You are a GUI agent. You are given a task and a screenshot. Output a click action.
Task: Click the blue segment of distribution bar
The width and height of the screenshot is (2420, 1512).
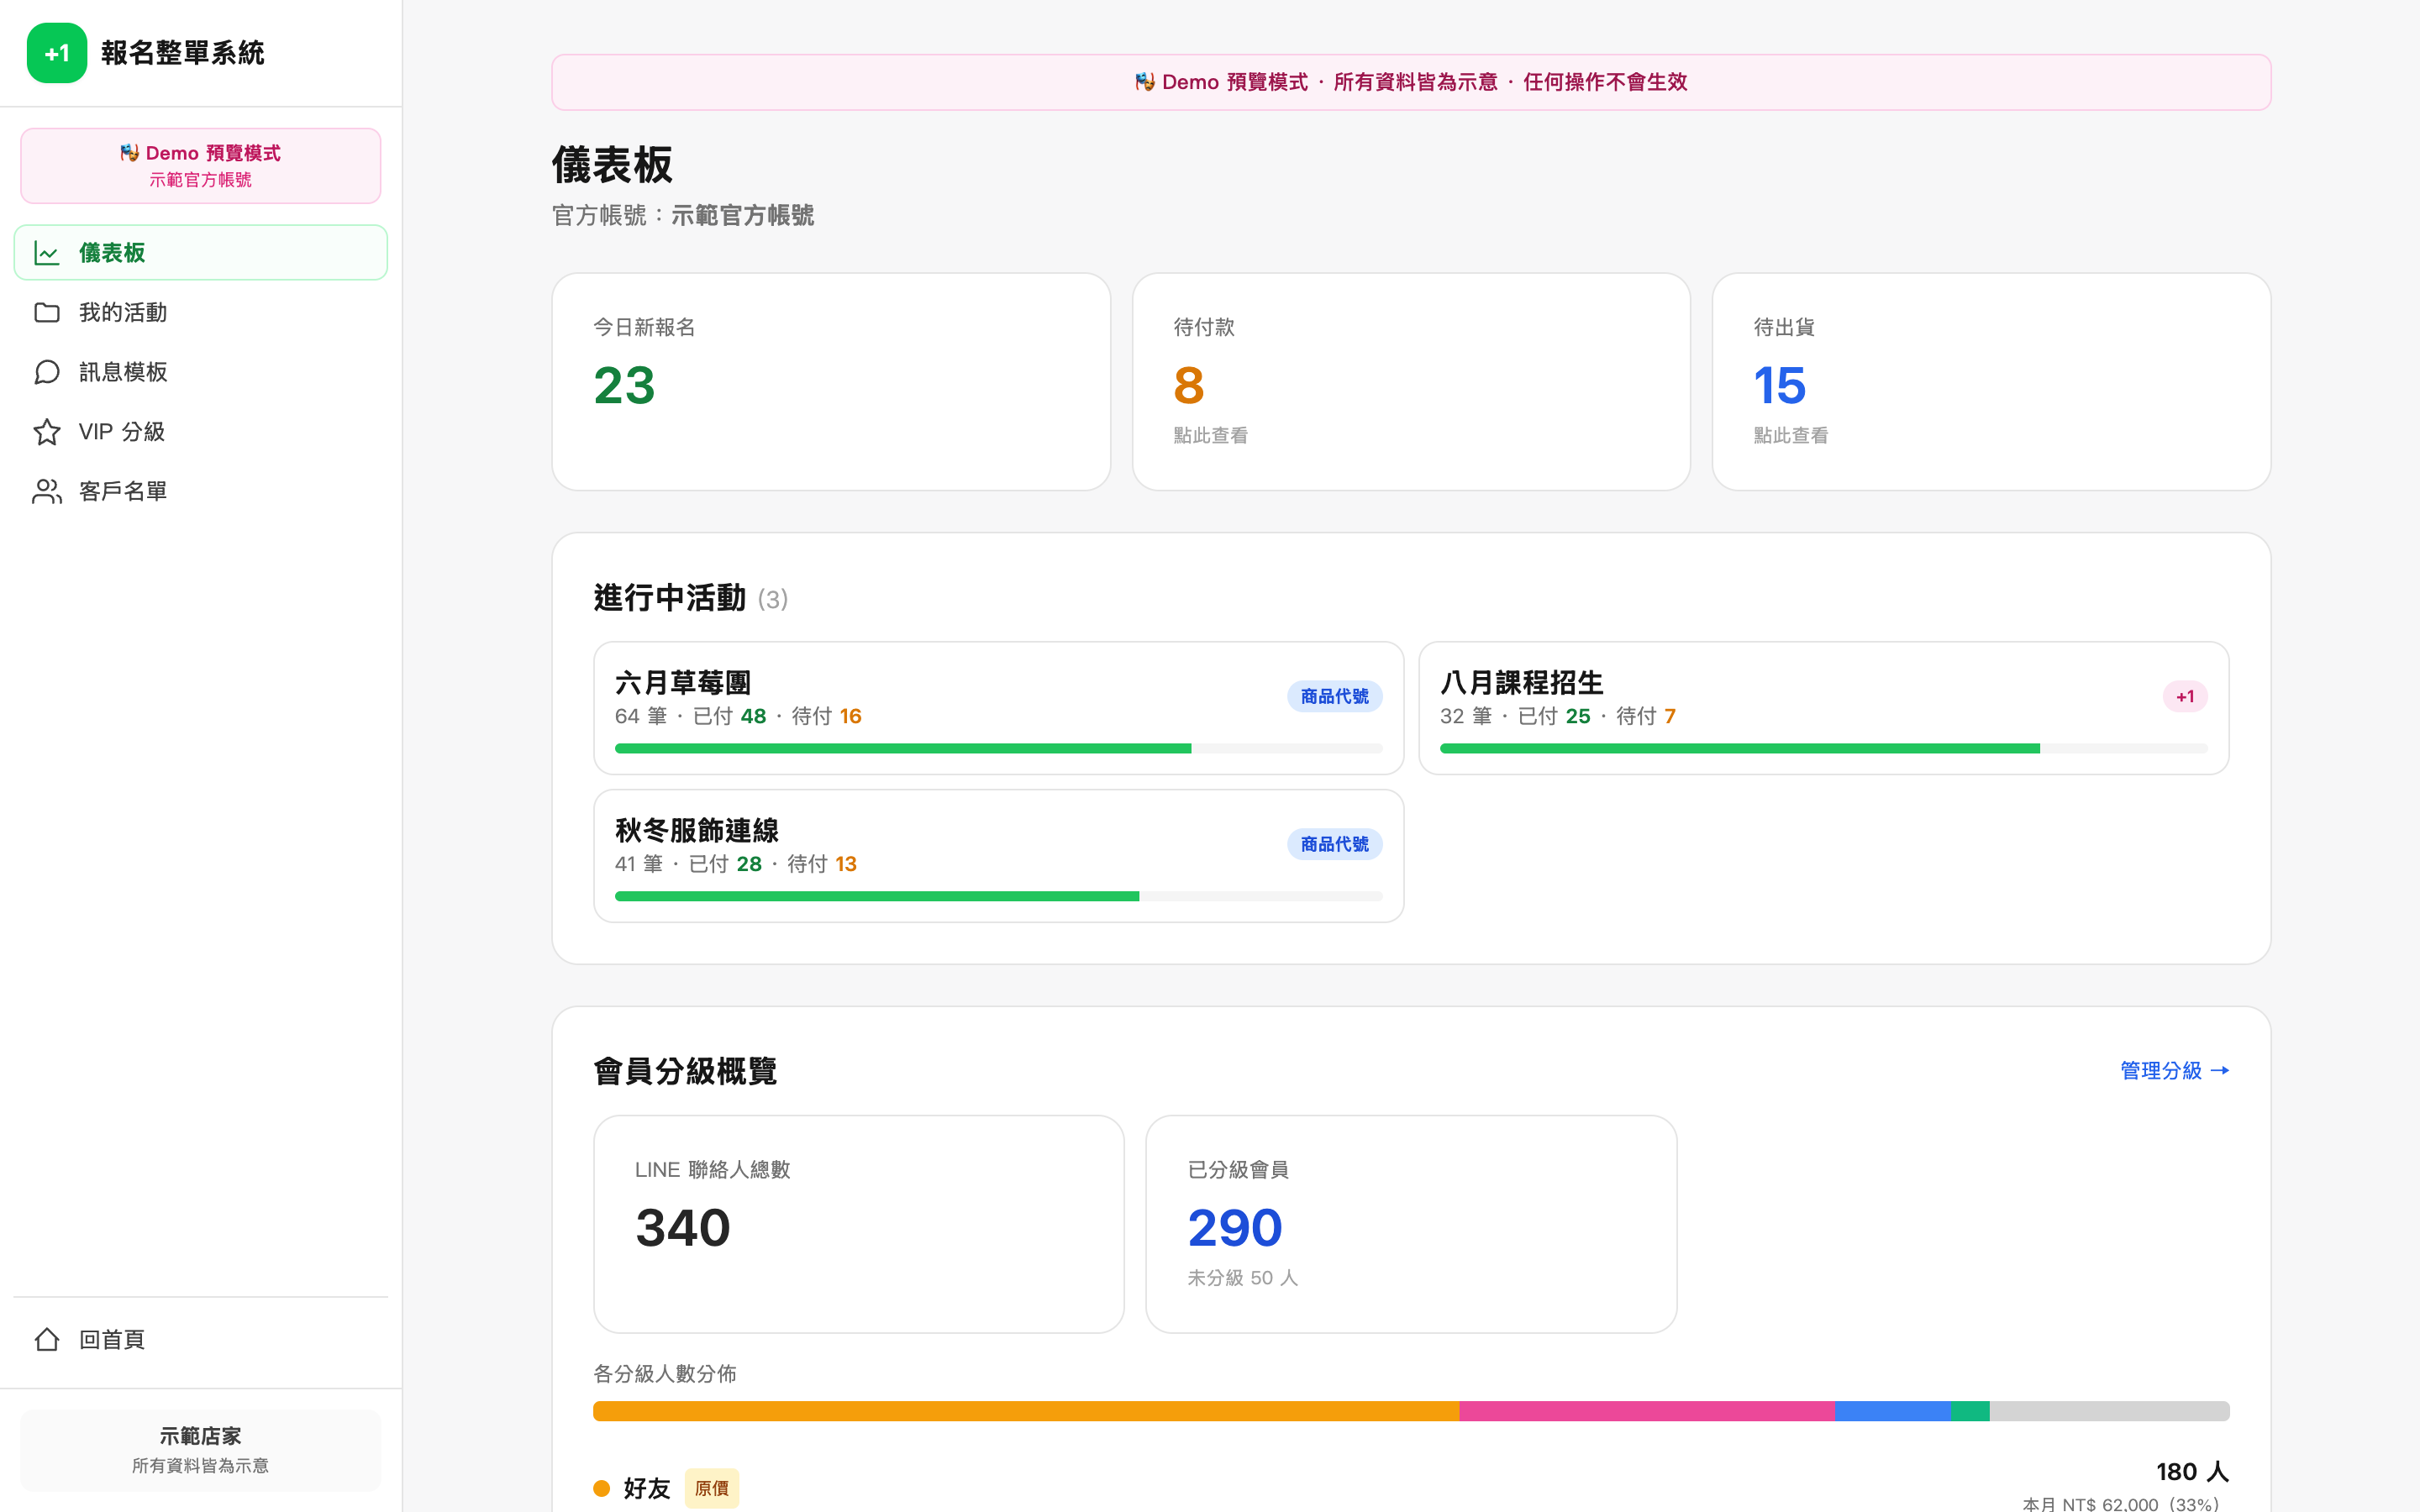pos(1893,1411)
